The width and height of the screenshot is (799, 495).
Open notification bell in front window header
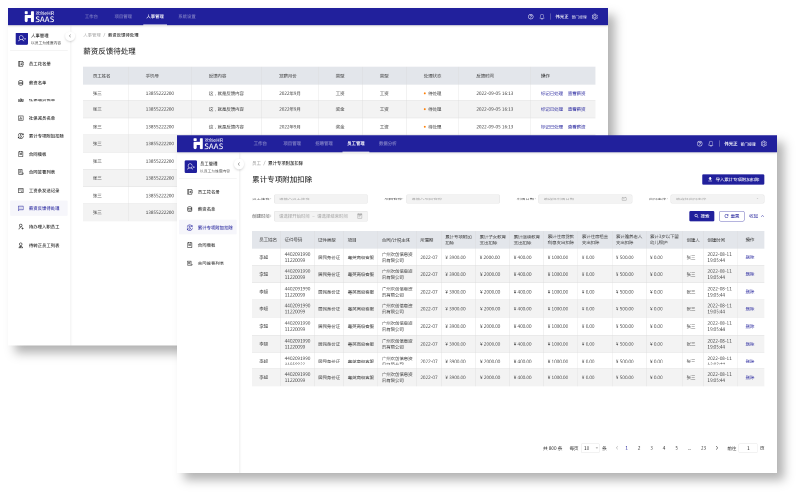tap(710, 144)
